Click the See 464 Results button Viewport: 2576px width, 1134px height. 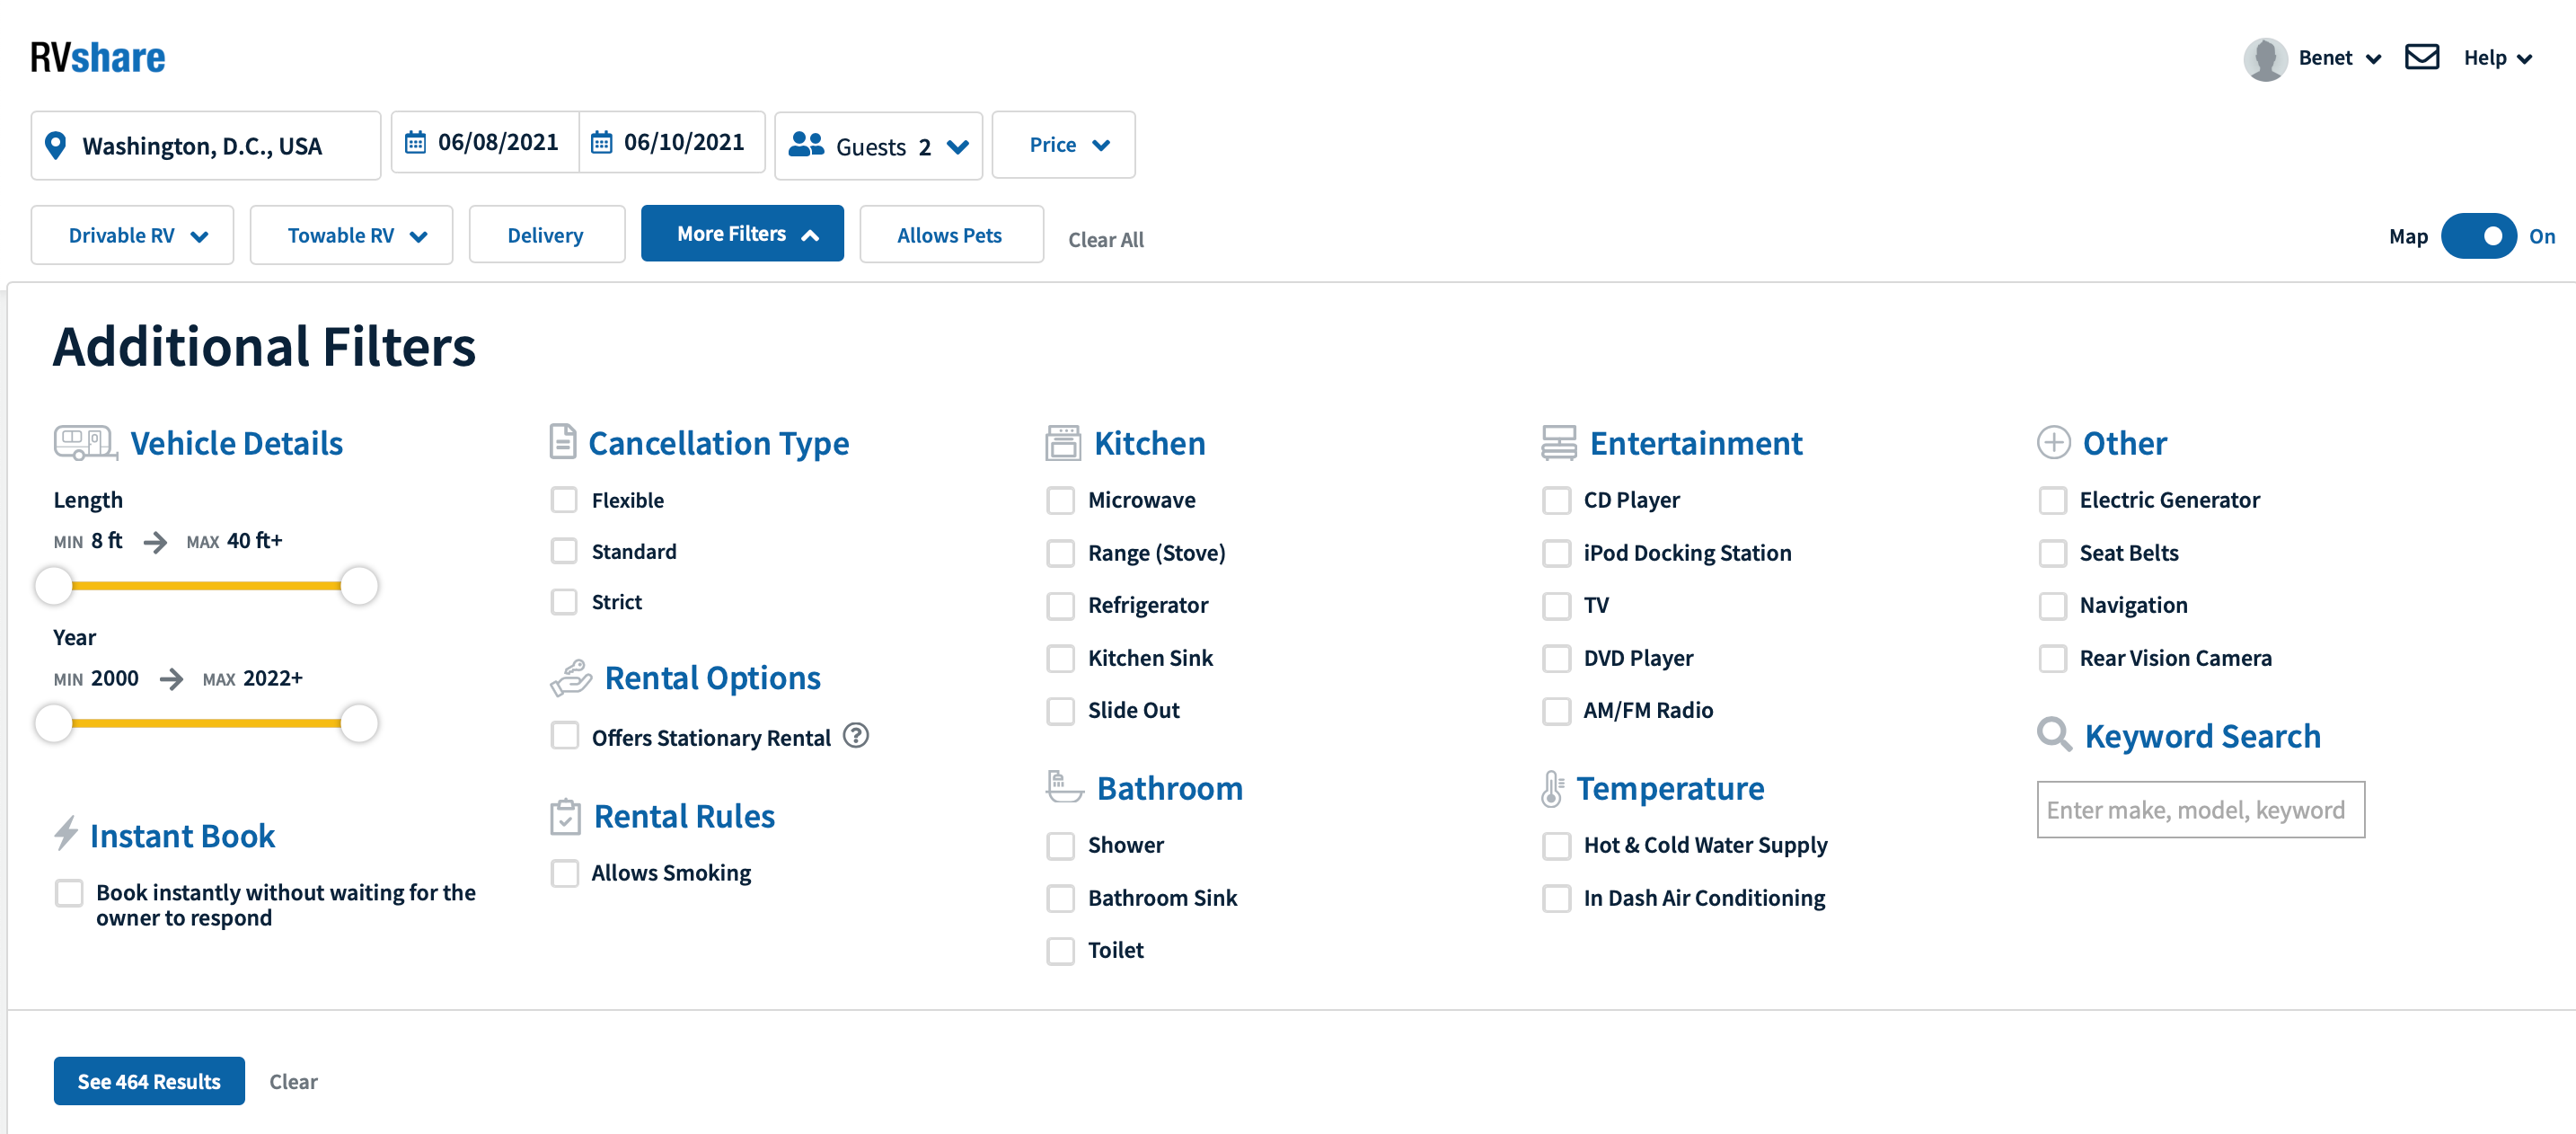[x=149, y=1081]
